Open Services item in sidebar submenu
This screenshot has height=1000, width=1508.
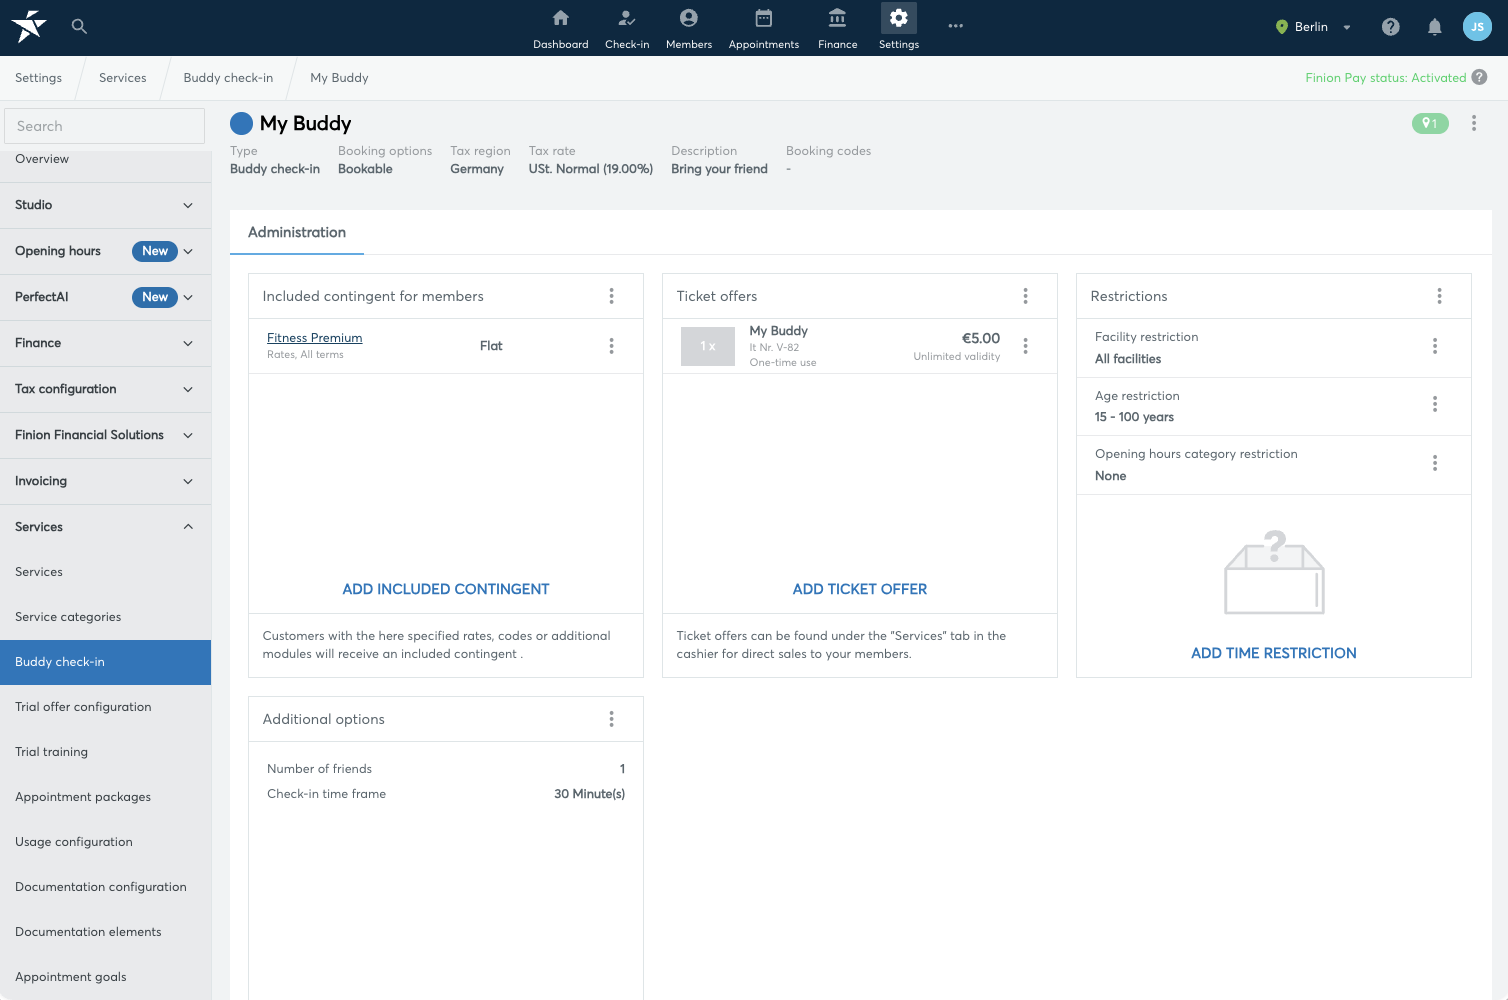tap(105, 572)
